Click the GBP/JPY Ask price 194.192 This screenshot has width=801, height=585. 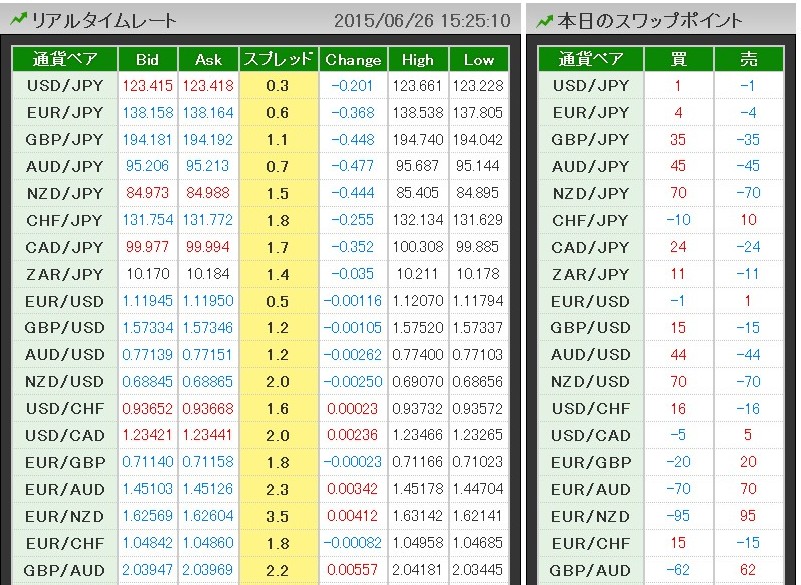[x=208, y=140]
